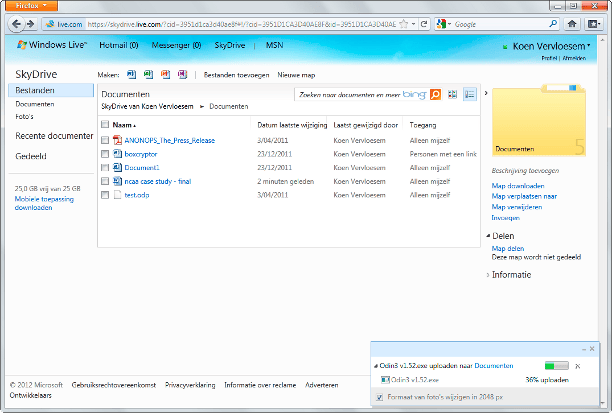
Task: Minimize the upload progress panel
Action: click(584, 349)
